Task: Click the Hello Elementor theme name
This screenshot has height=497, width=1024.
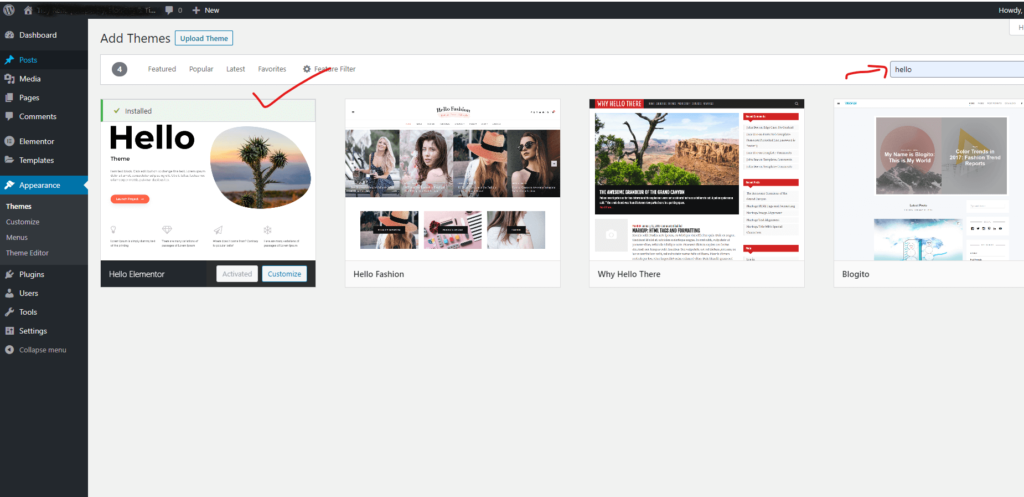Action: click(136, 274)
